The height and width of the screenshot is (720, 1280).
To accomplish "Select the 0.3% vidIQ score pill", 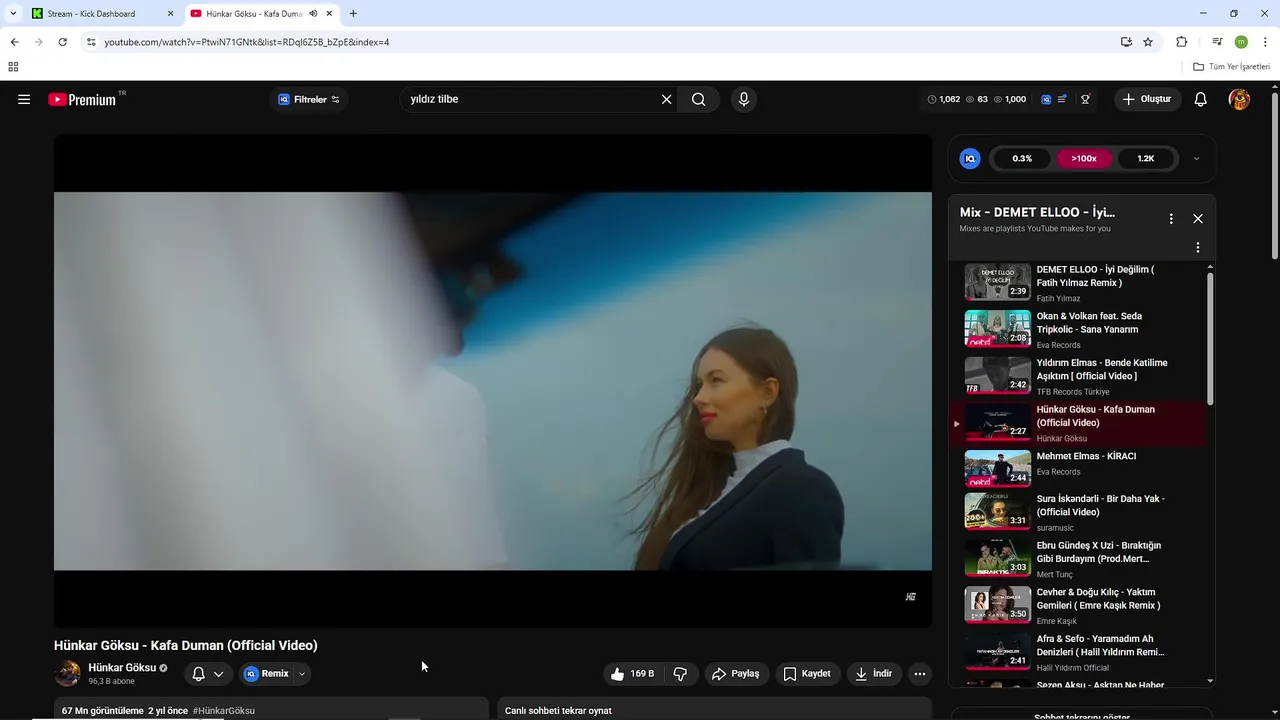I will tap(1022, 158).
